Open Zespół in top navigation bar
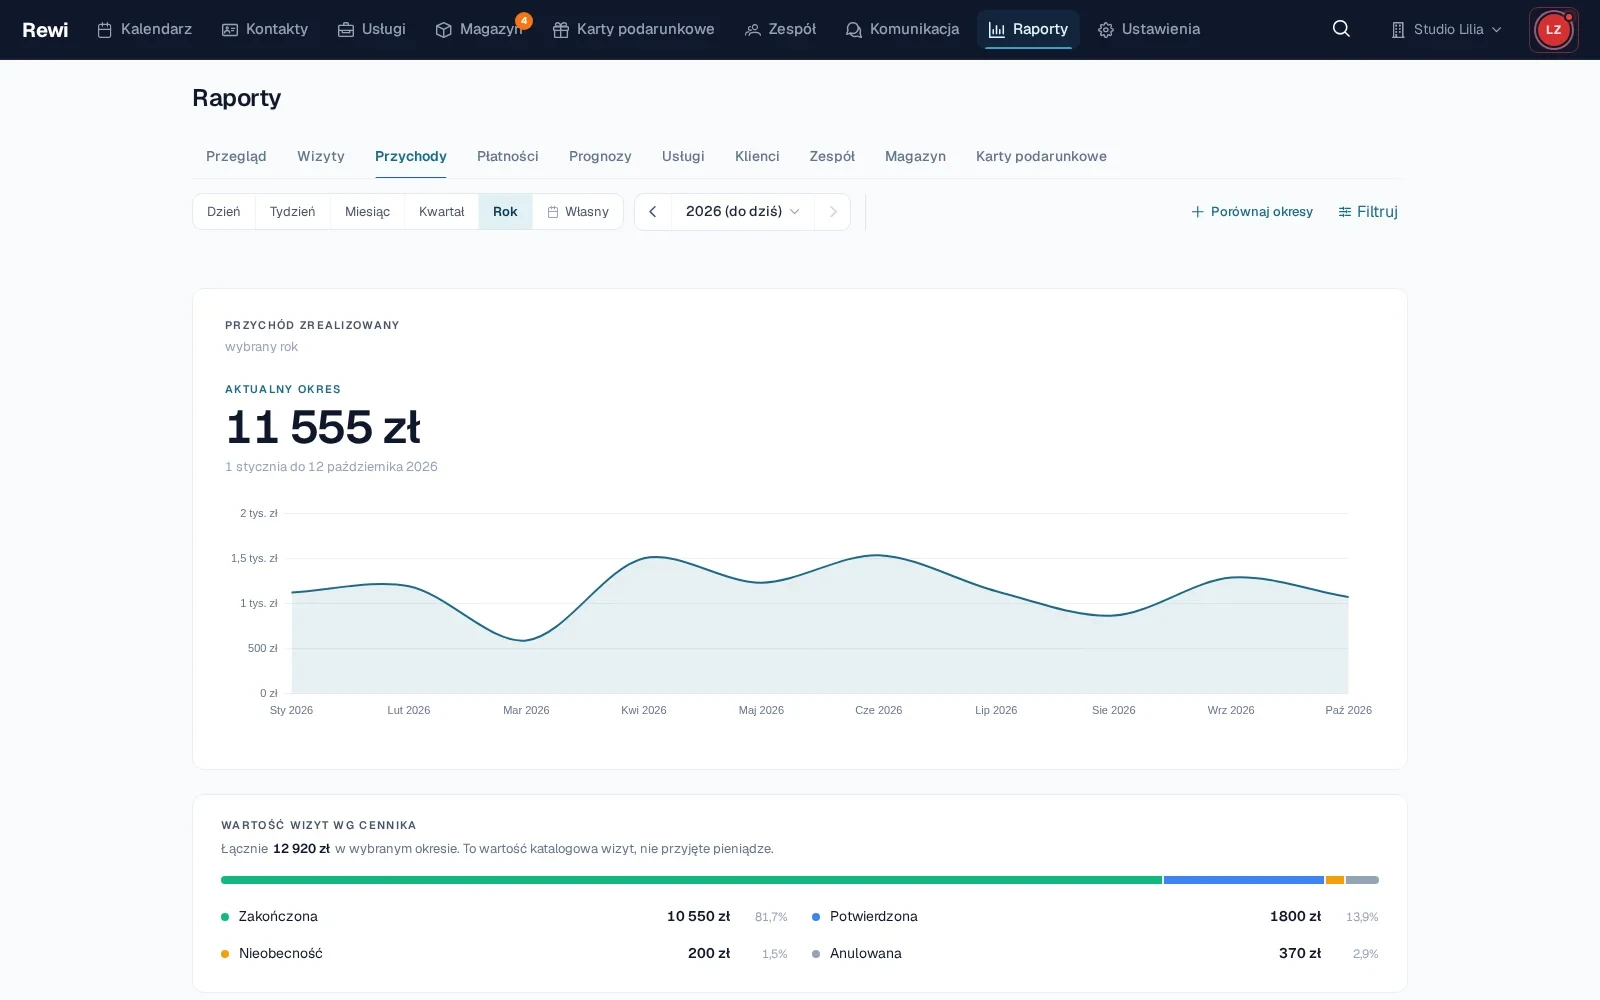Image resolution: width=1600 pixels, height=1000 pixels. tap(780, 29)
